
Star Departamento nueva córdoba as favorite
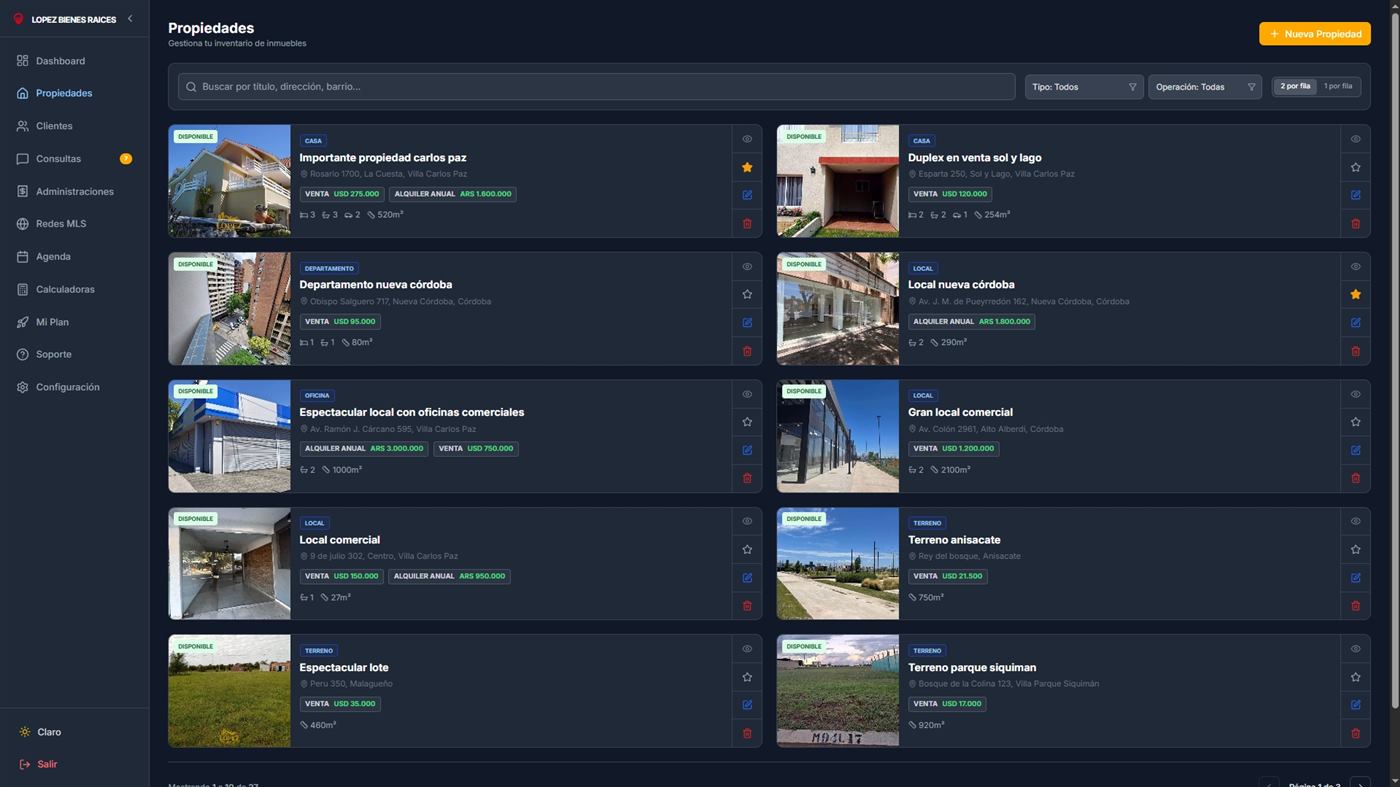tap(747, 294)
